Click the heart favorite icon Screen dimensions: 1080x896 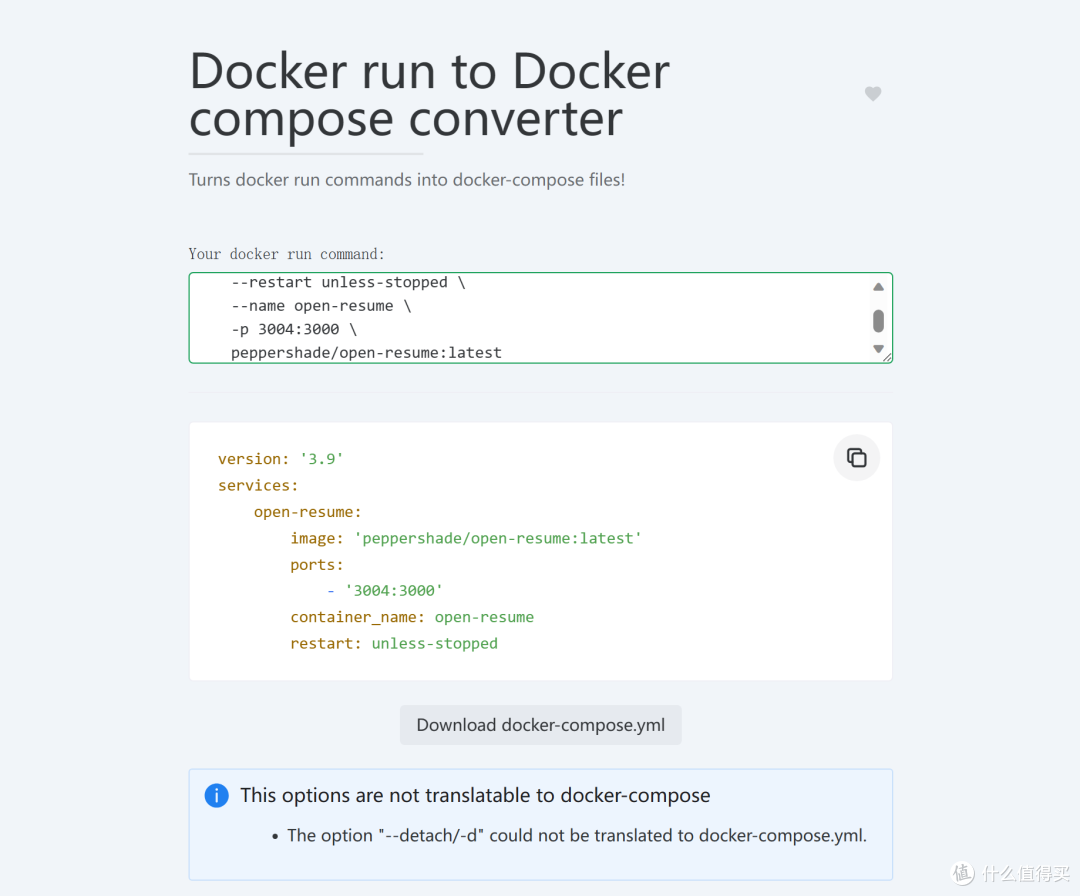click(x=872, y=93)
